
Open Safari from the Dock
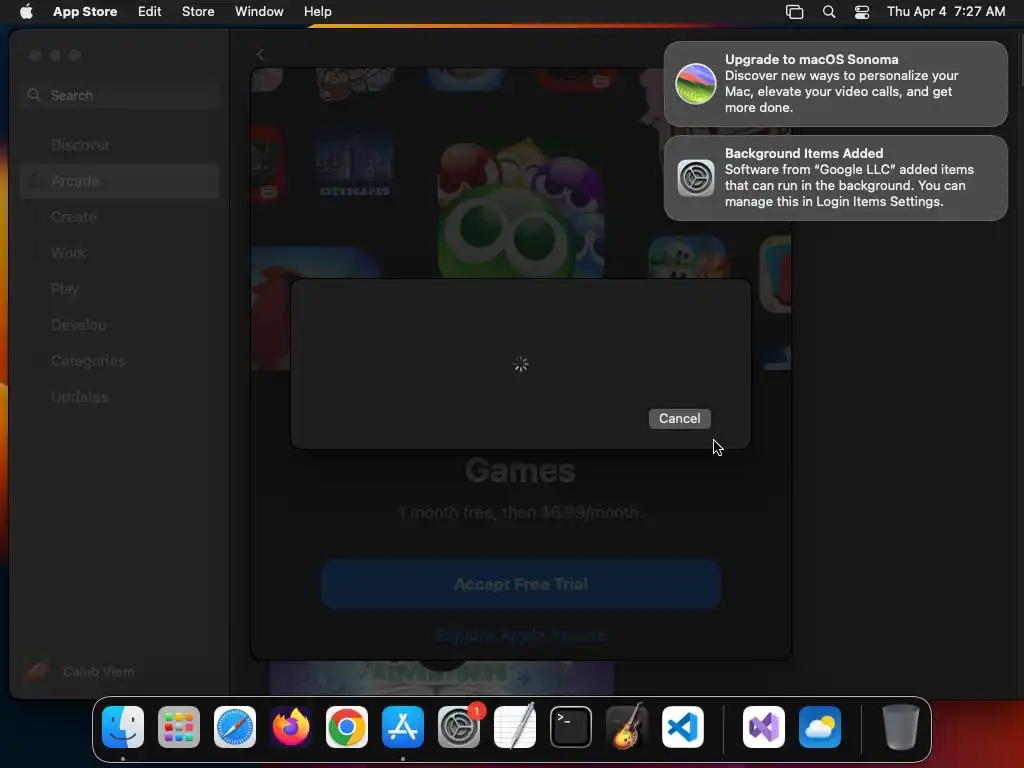[x=235, y=727]
